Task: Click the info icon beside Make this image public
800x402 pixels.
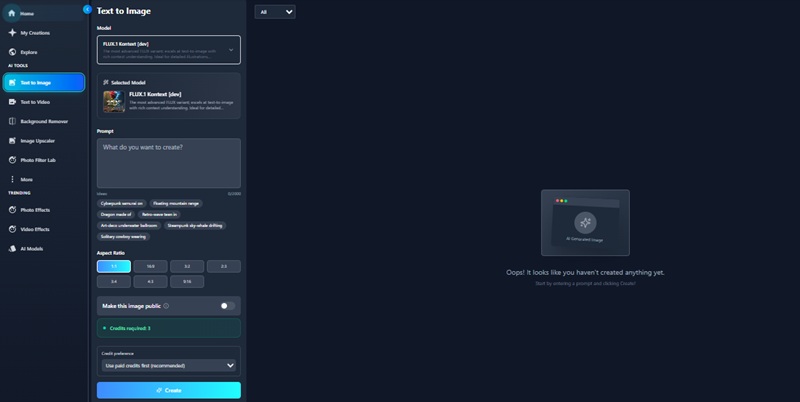Action: point(166,306)
